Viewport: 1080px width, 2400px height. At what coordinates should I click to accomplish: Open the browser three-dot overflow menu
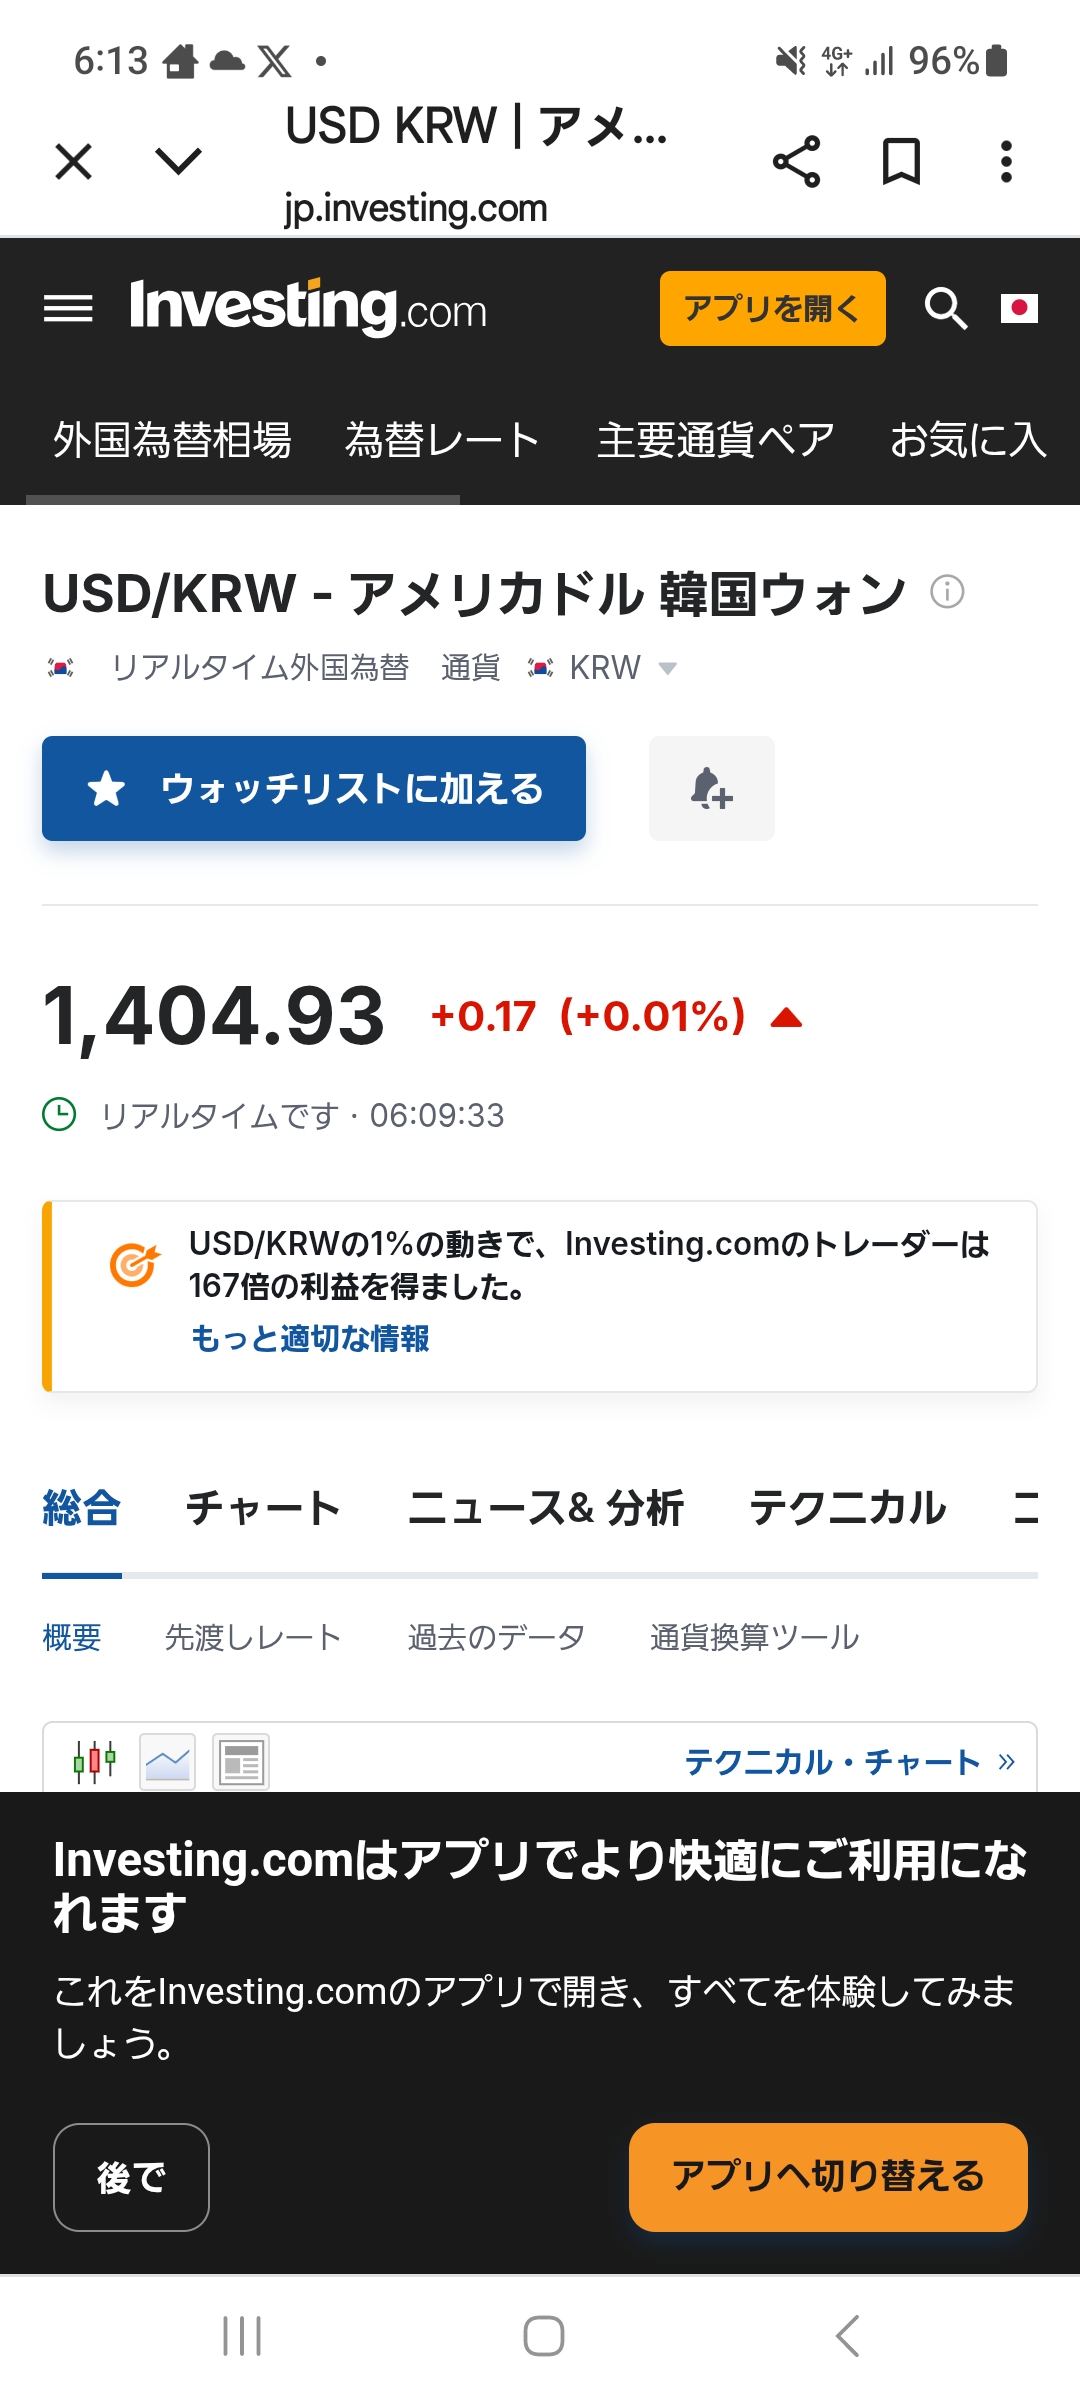click(x=1006, y=162)
